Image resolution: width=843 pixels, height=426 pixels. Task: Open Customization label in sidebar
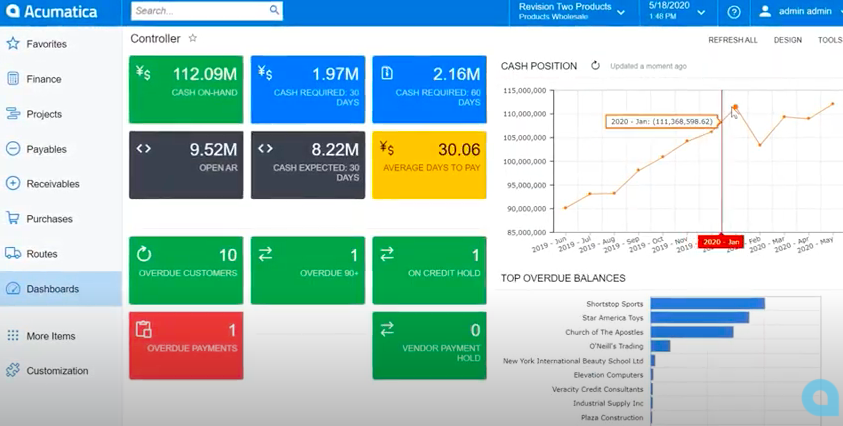(58, 371)
